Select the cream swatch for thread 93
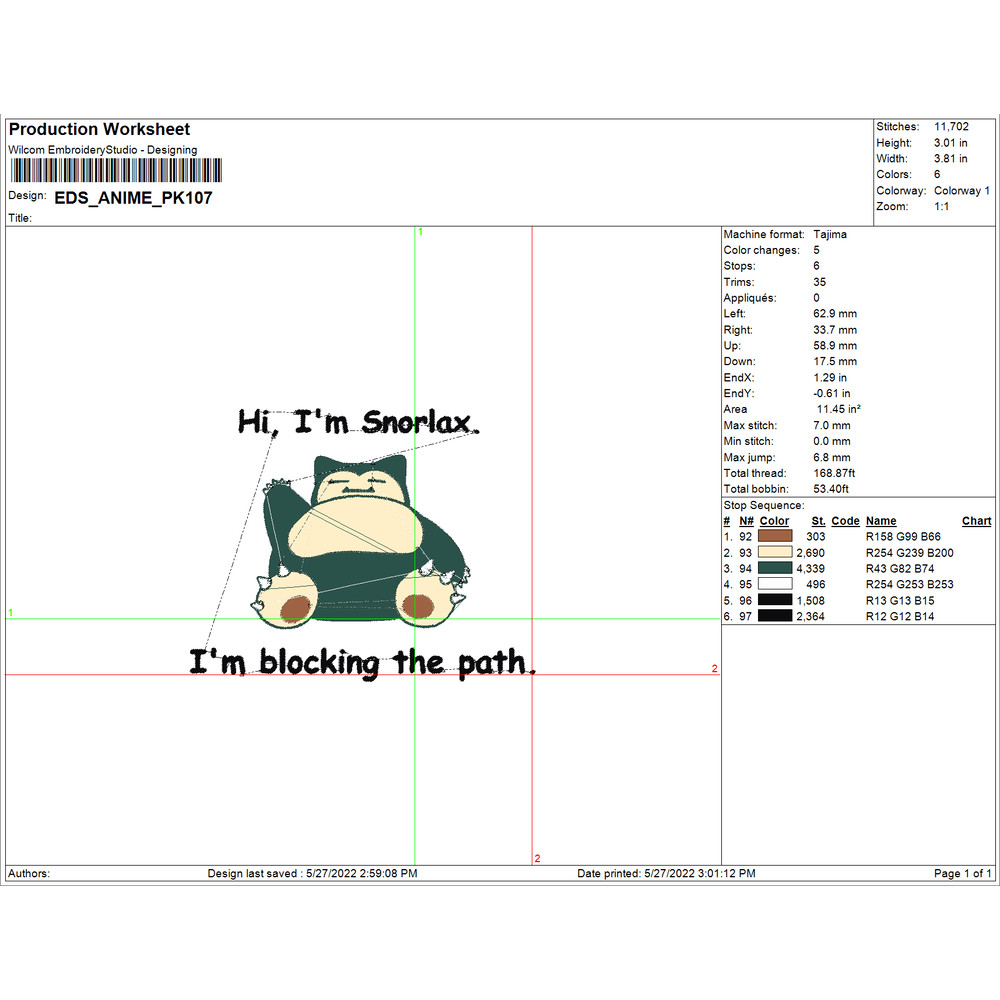This screenshot has height=1000, width=1000. pos(775,553)
